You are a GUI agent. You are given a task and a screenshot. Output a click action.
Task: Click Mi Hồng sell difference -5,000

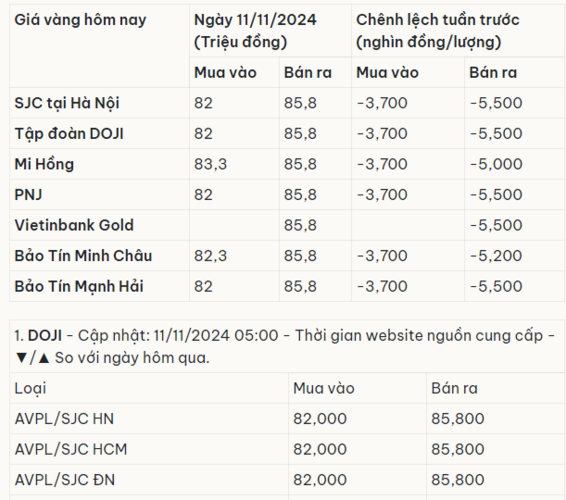(x=496, y=164)
